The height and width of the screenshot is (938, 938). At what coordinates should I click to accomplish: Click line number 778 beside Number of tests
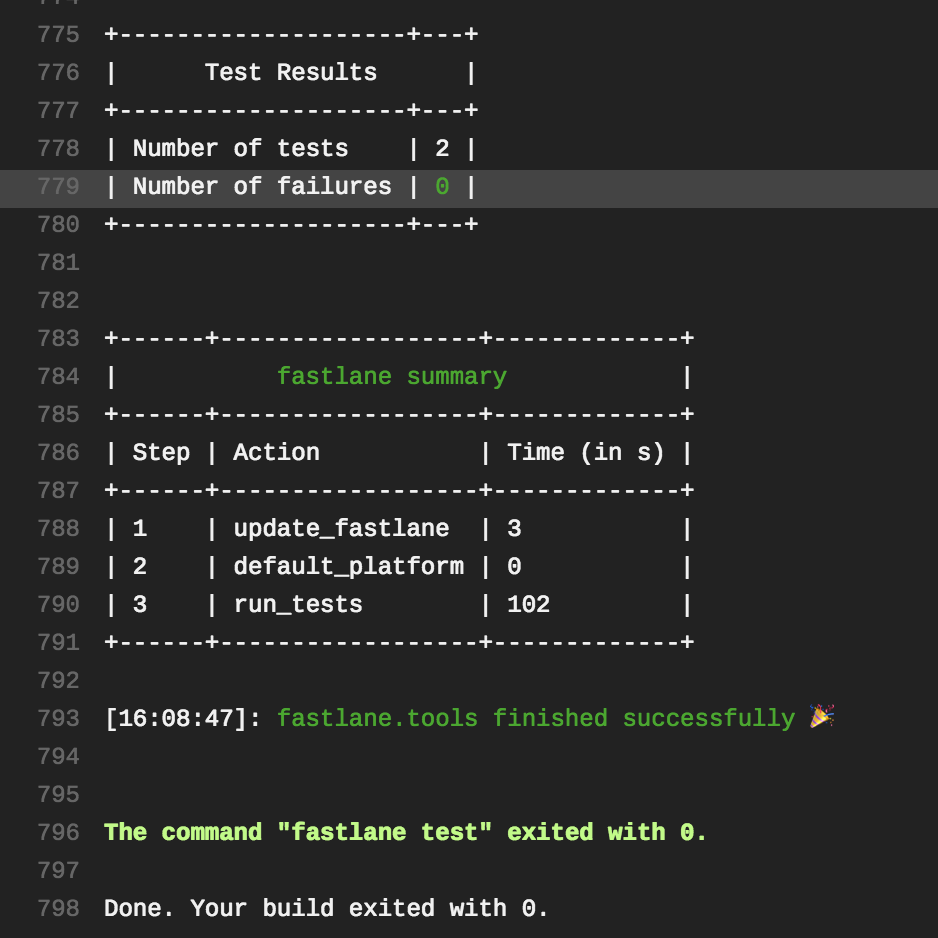tap(58, 149)
